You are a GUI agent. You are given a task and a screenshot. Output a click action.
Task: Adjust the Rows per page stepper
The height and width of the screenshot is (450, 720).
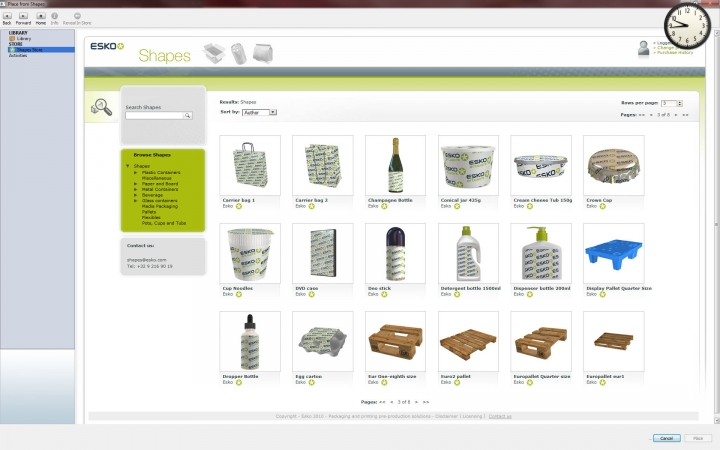[x=679, y=103]
